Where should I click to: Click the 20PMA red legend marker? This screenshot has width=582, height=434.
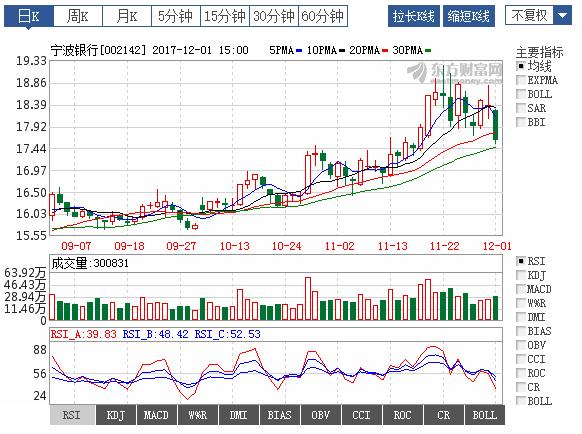(x=385, y=50)
